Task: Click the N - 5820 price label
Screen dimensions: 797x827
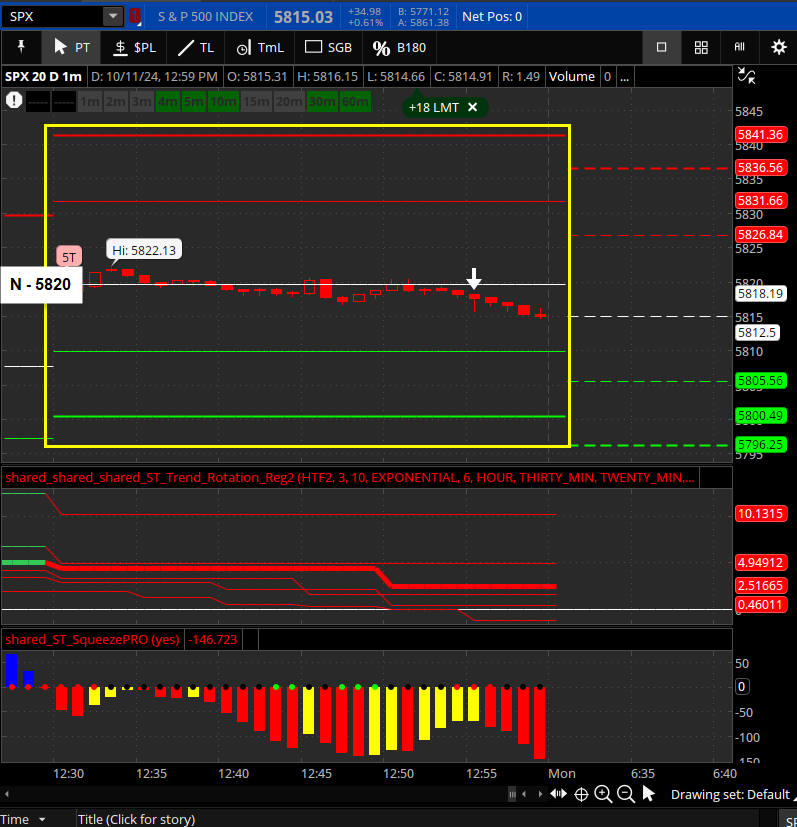Action: (41, 284)
